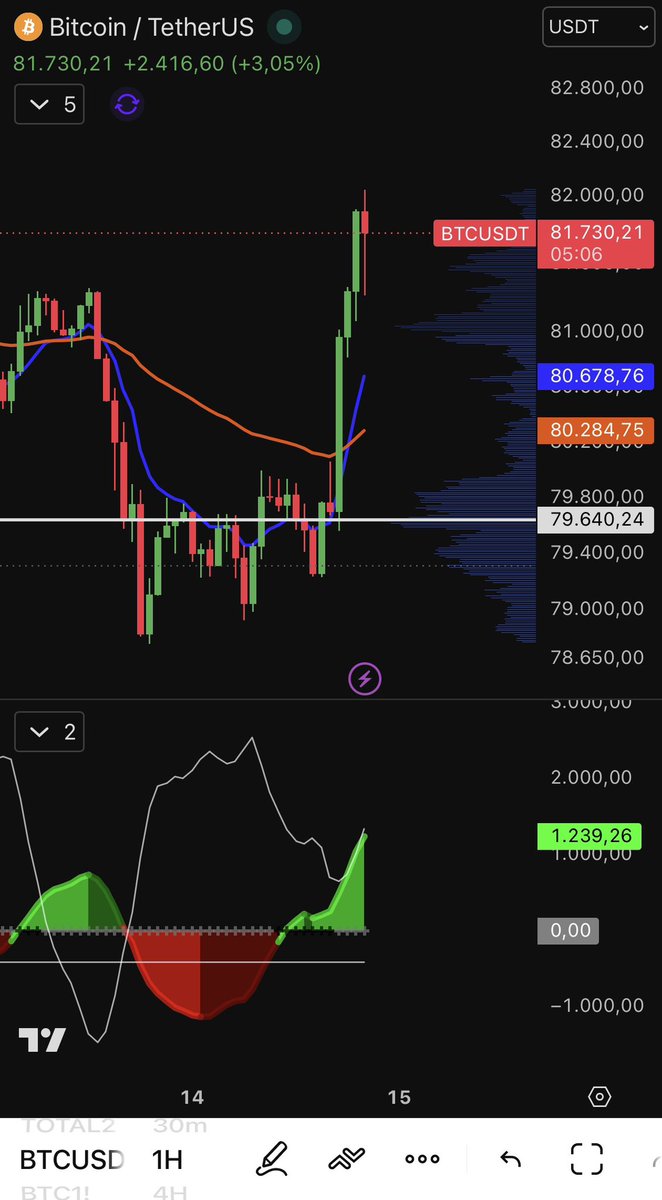
Task: Click the 14 date label on time axis
Action: point(192,1097)
